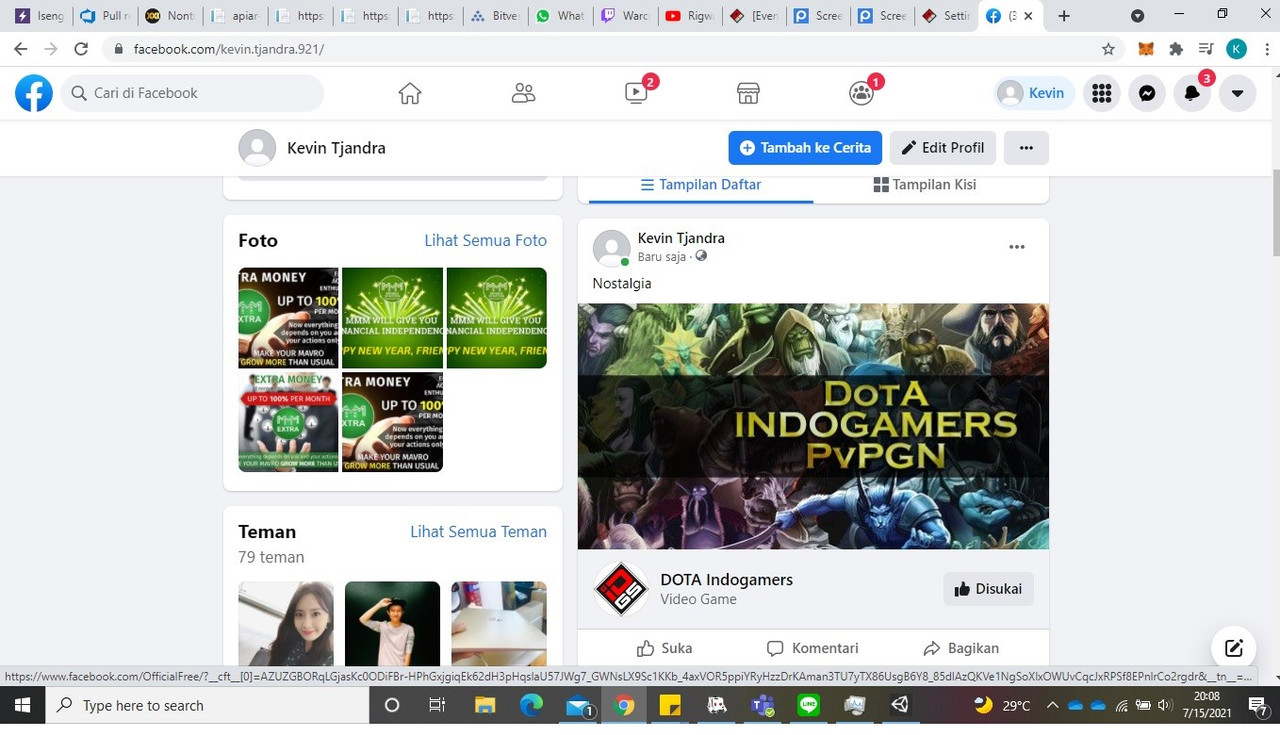This screenshot has height=735, width=1280.
Task: Click the Kevin profile chip
Action: tap(1034, 93)
